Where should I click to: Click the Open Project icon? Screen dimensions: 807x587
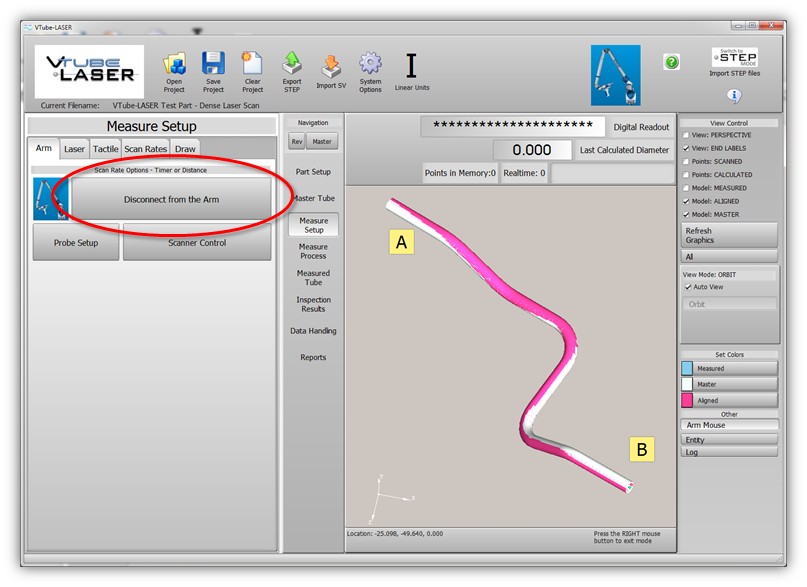coord(174,65)
